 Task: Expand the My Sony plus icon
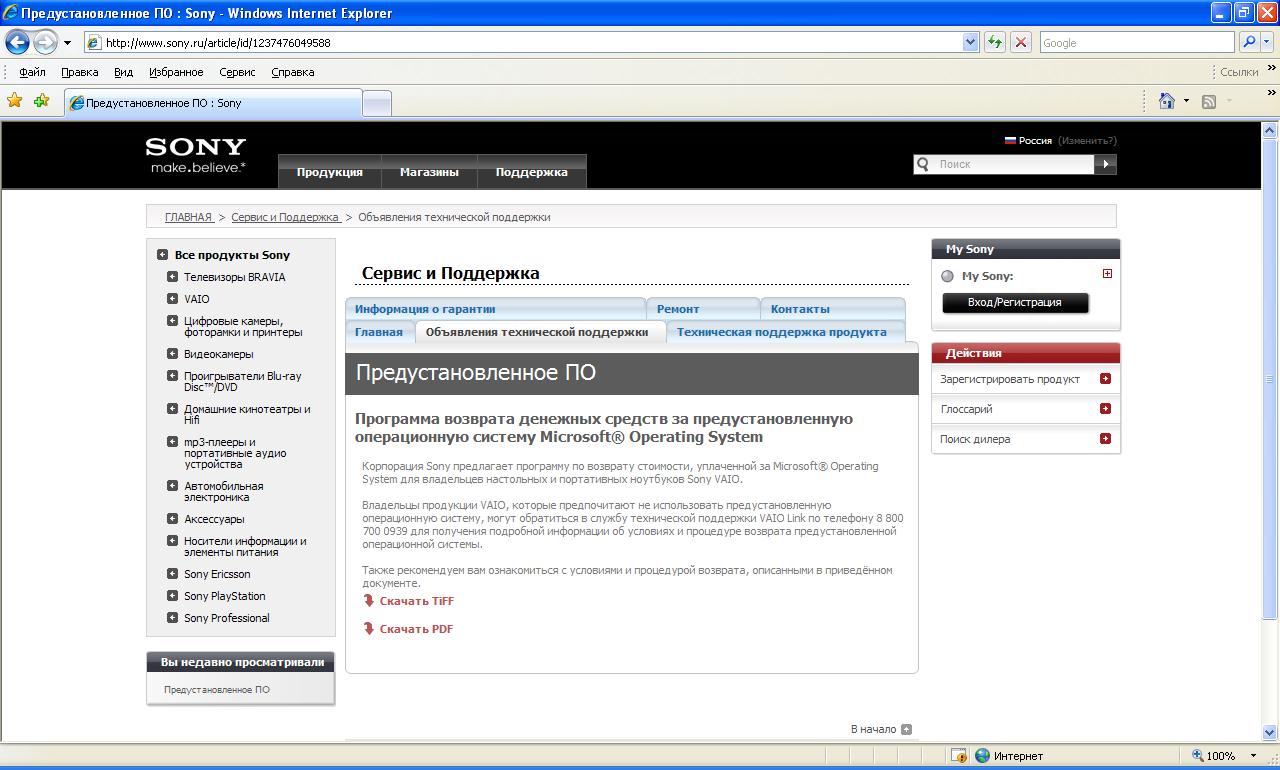1107,274
